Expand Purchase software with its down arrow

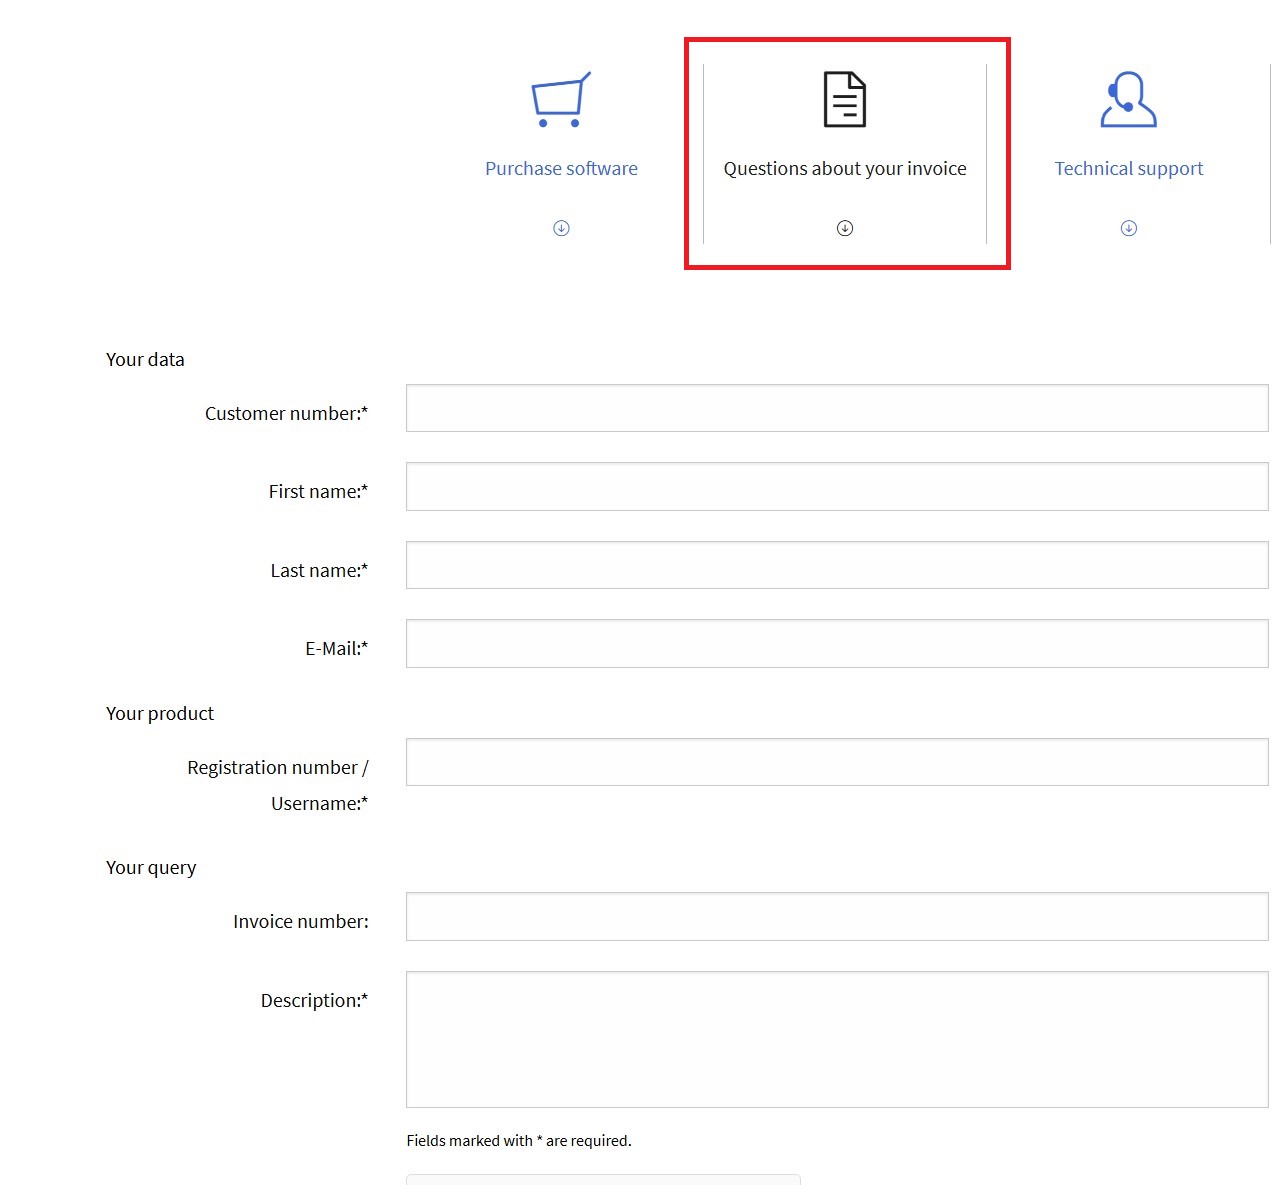(561, 228)
